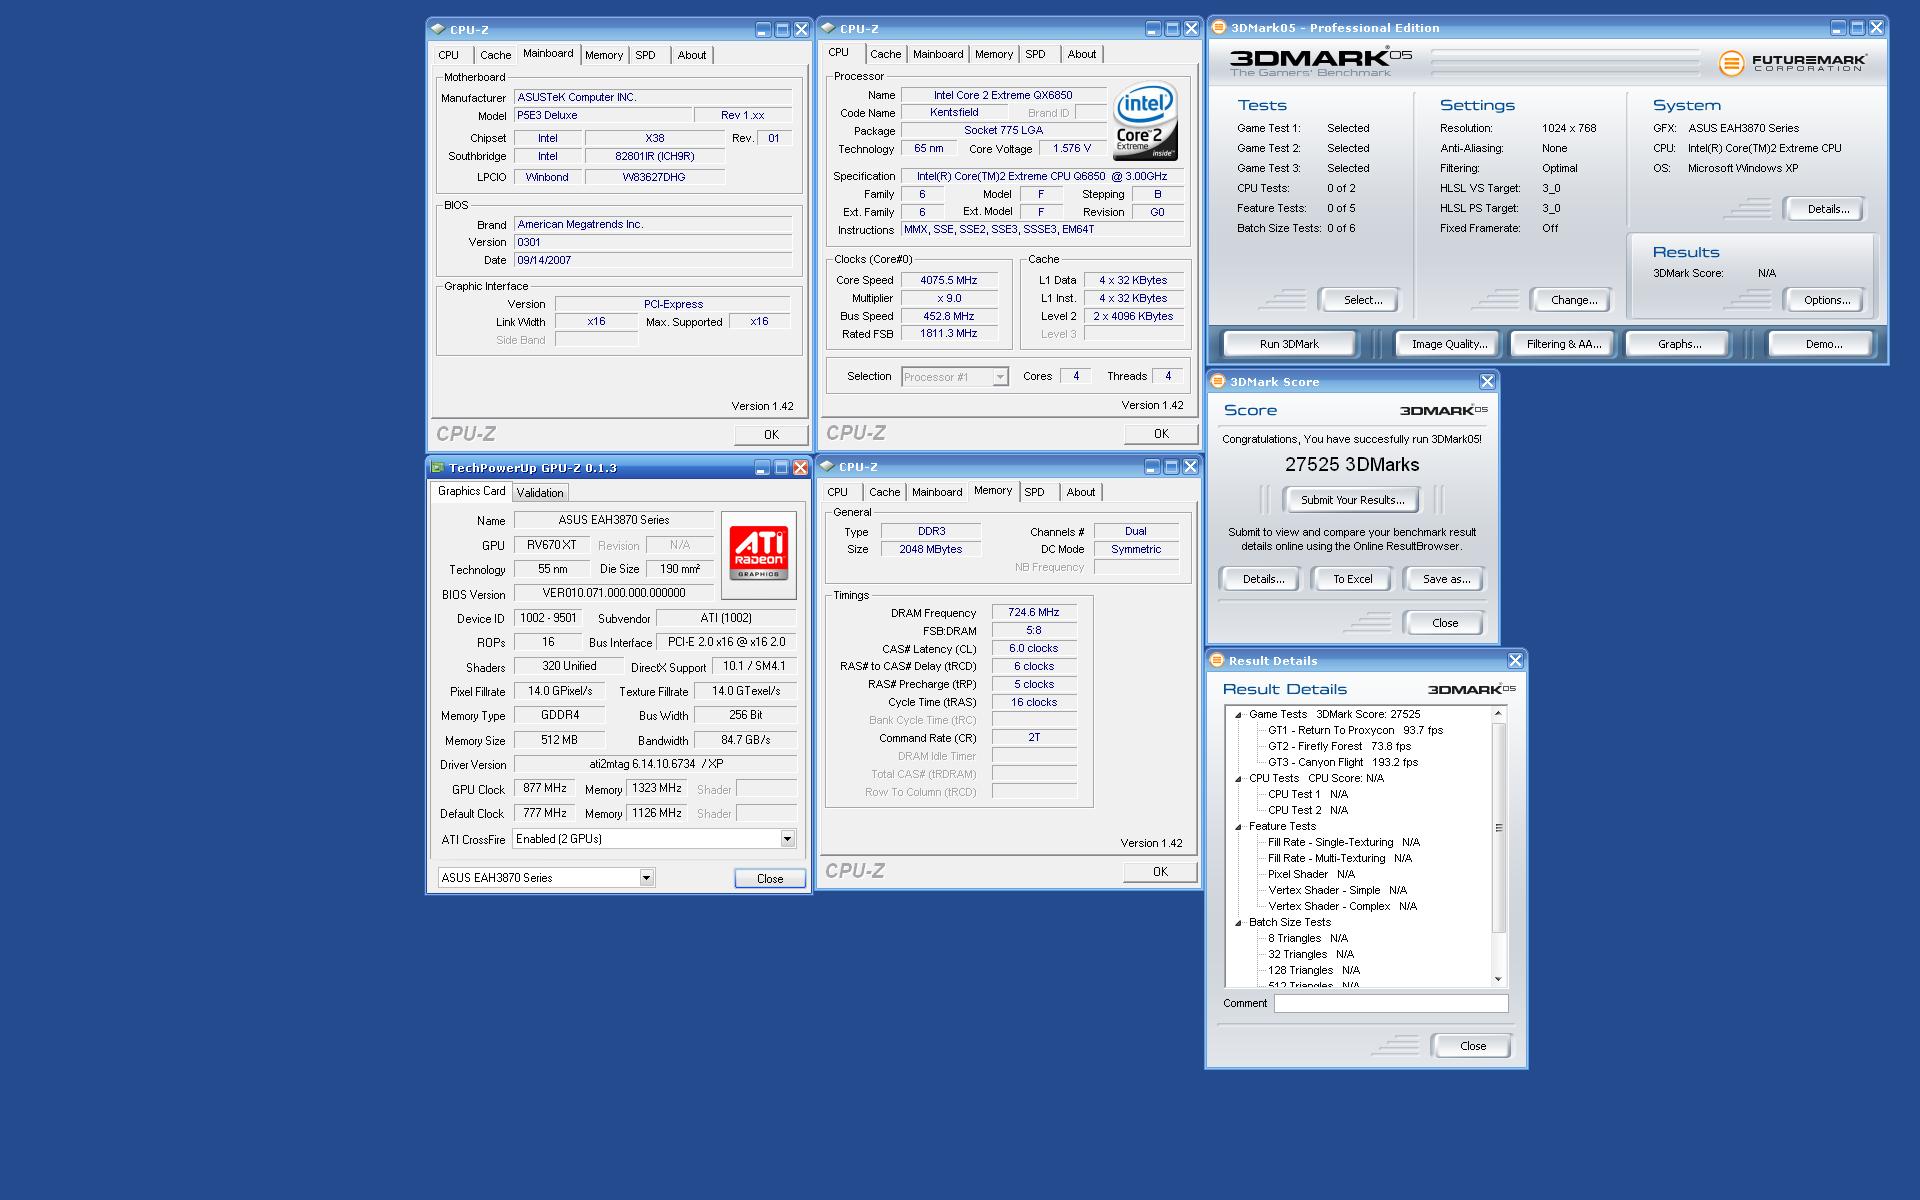
Task: Collapse the Batch Size Tests tree node
Action: tap(1238, 922)
